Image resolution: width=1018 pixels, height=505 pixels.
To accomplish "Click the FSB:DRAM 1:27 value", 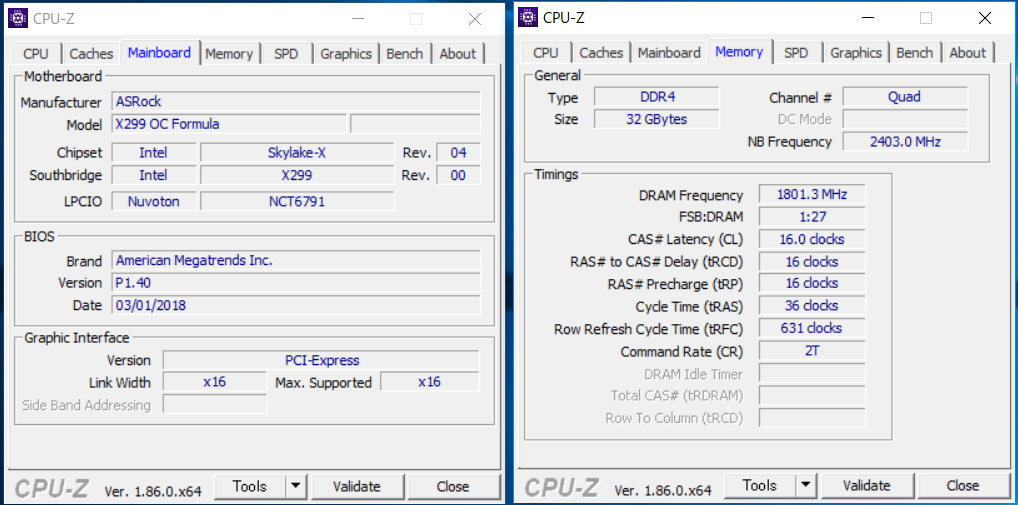I will [812, 216].
